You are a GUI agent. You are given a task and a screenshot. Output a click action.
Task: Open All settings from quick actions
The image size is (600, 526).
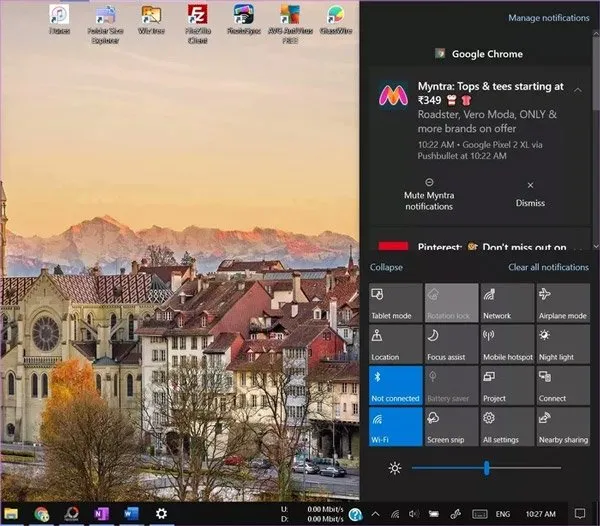point(507,426)
